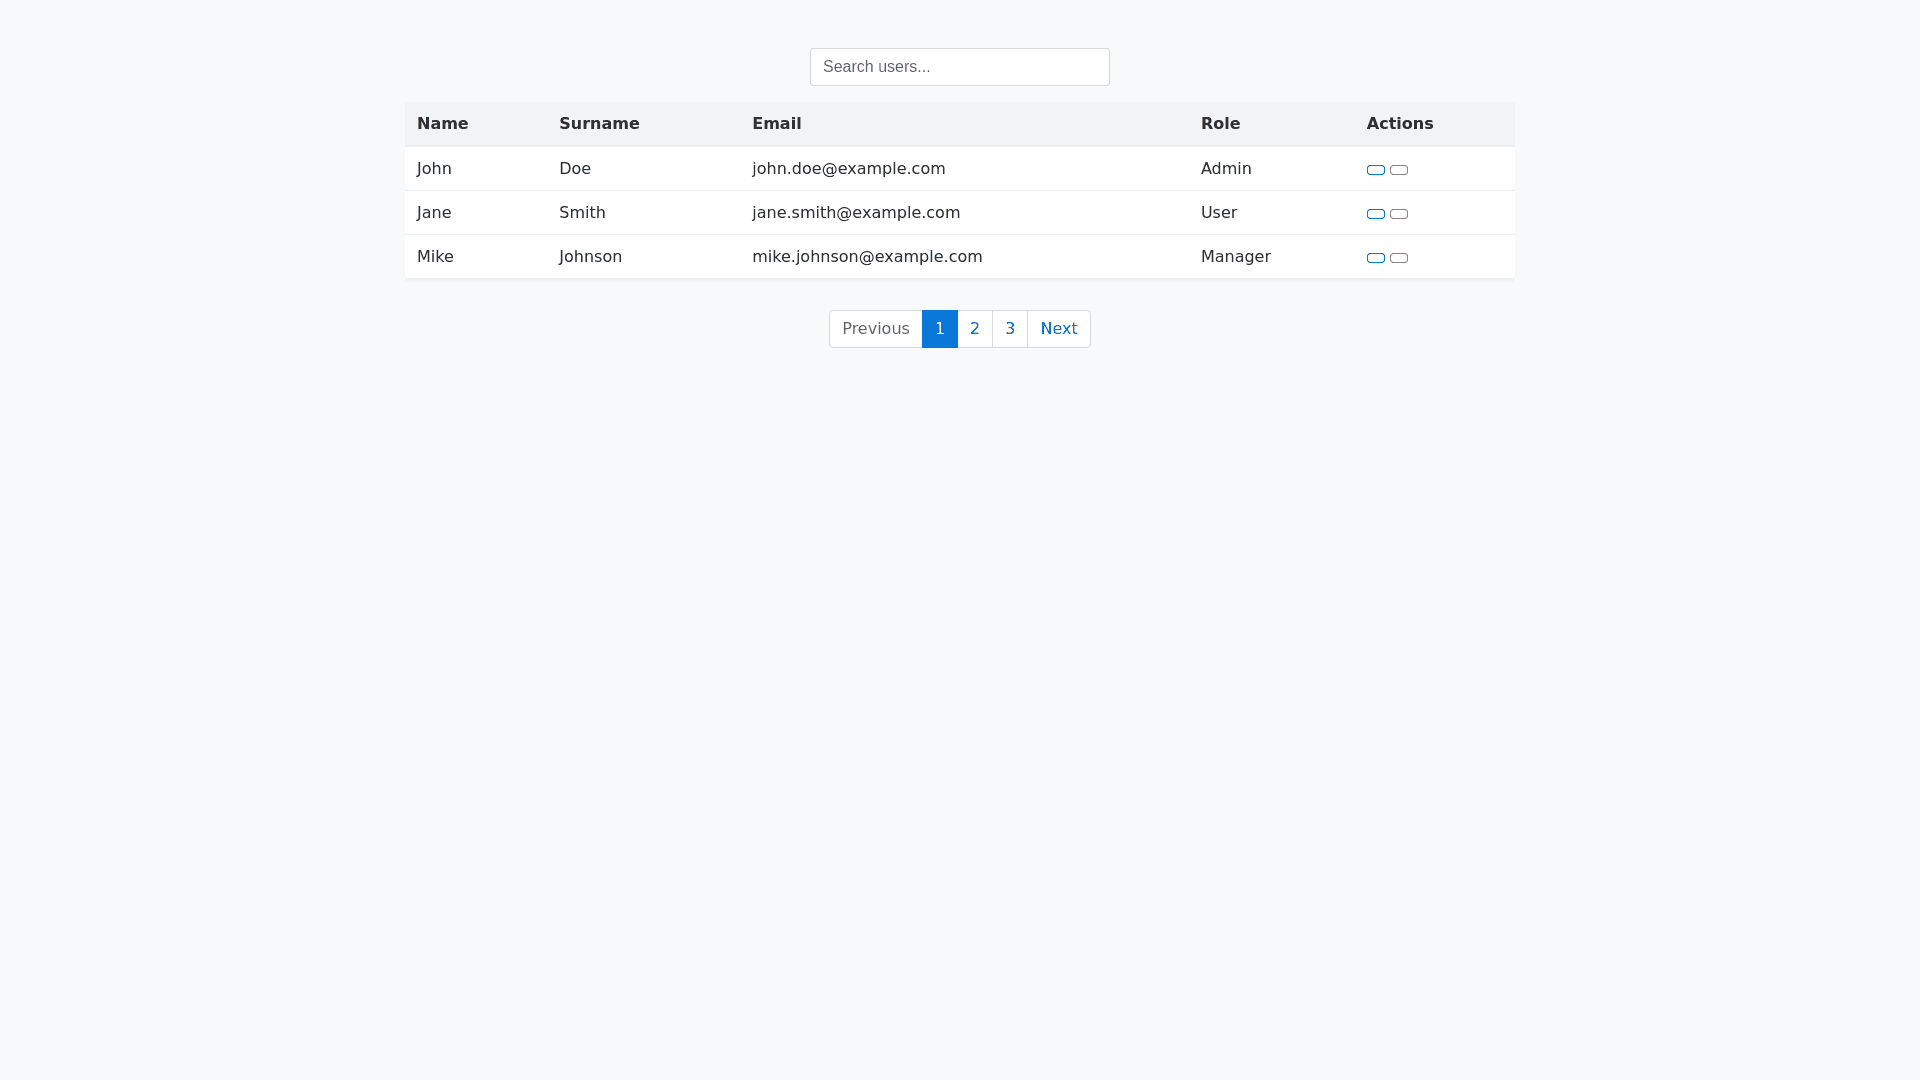The image size is (1920, 1080).
Task: Click the Name column header
Action: coord(443,124)
